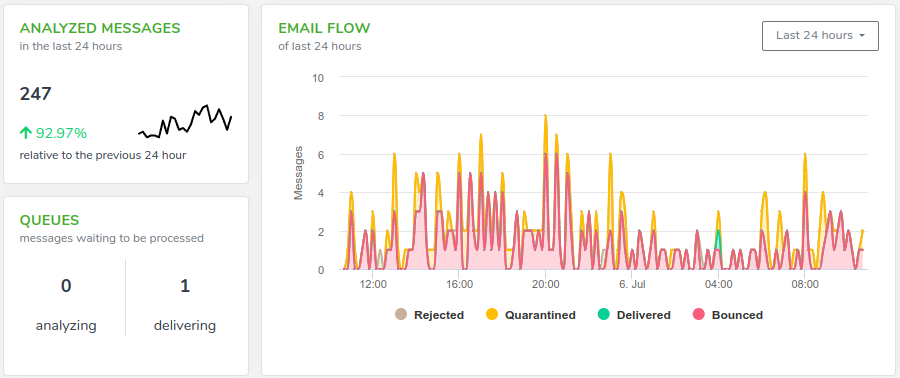Toggle the Rejected series legend dot

point(401,314)
